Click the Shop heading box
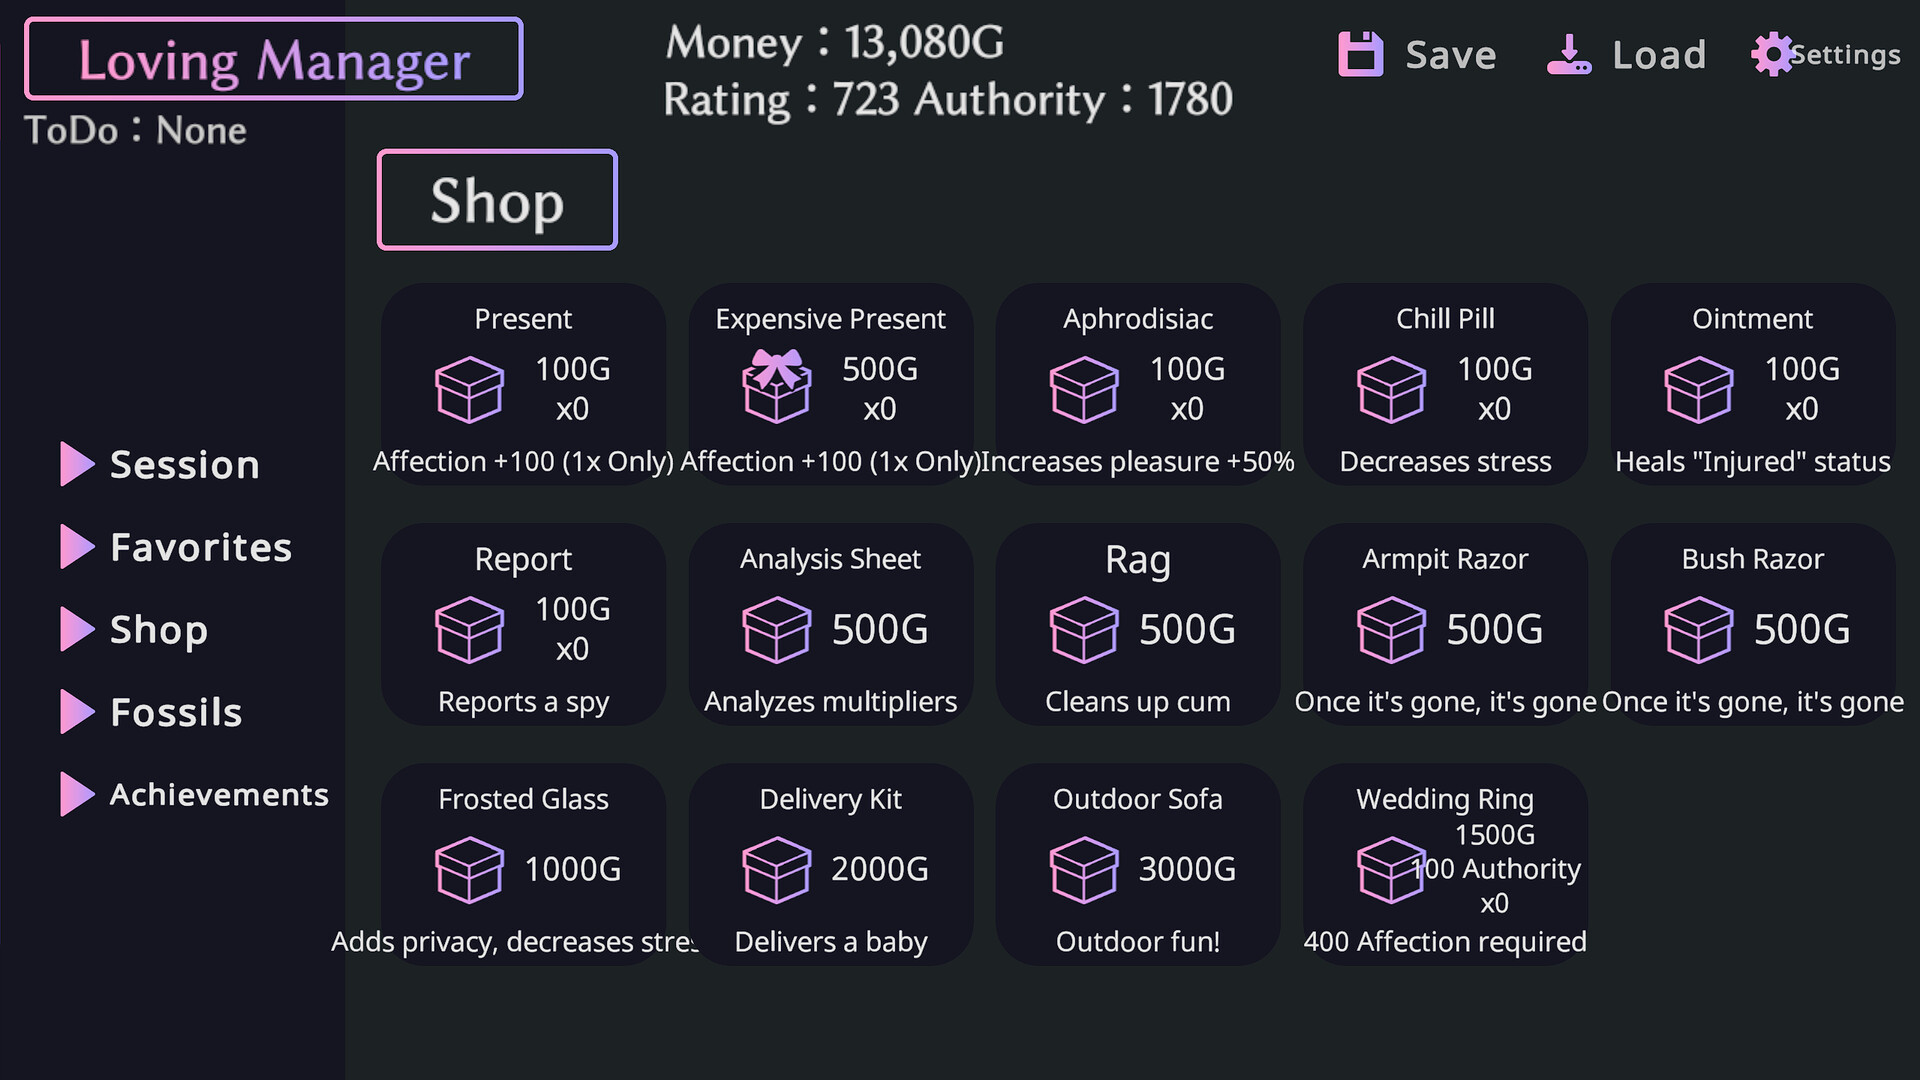 (497, 200)
